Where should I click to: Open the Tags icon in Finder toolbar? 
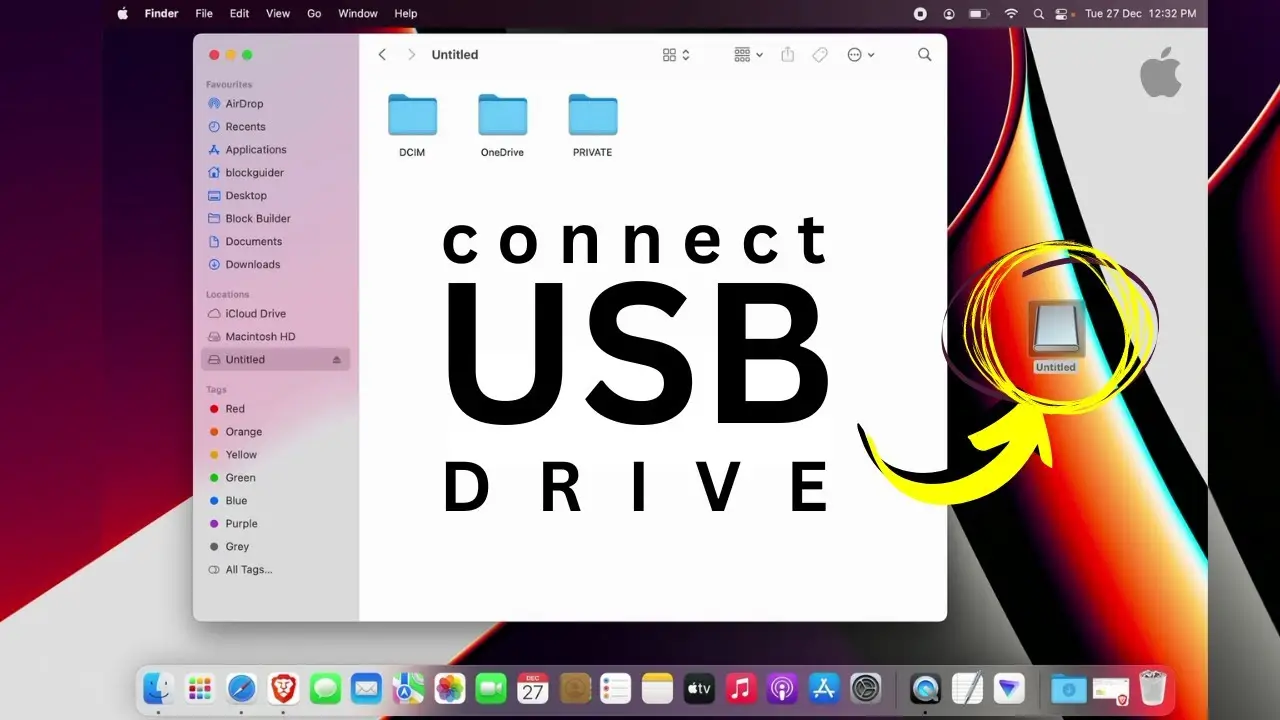(819, 55)
